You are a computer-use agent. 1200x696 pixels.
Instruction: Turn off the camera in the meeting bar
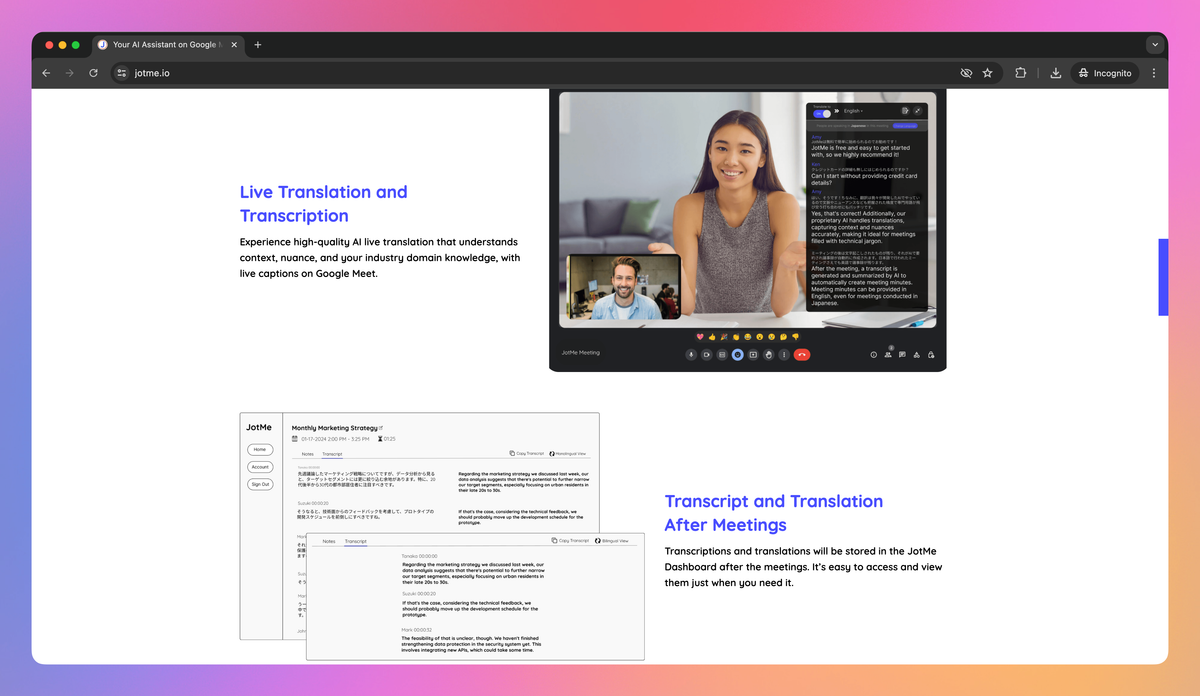tap(707, 354)
